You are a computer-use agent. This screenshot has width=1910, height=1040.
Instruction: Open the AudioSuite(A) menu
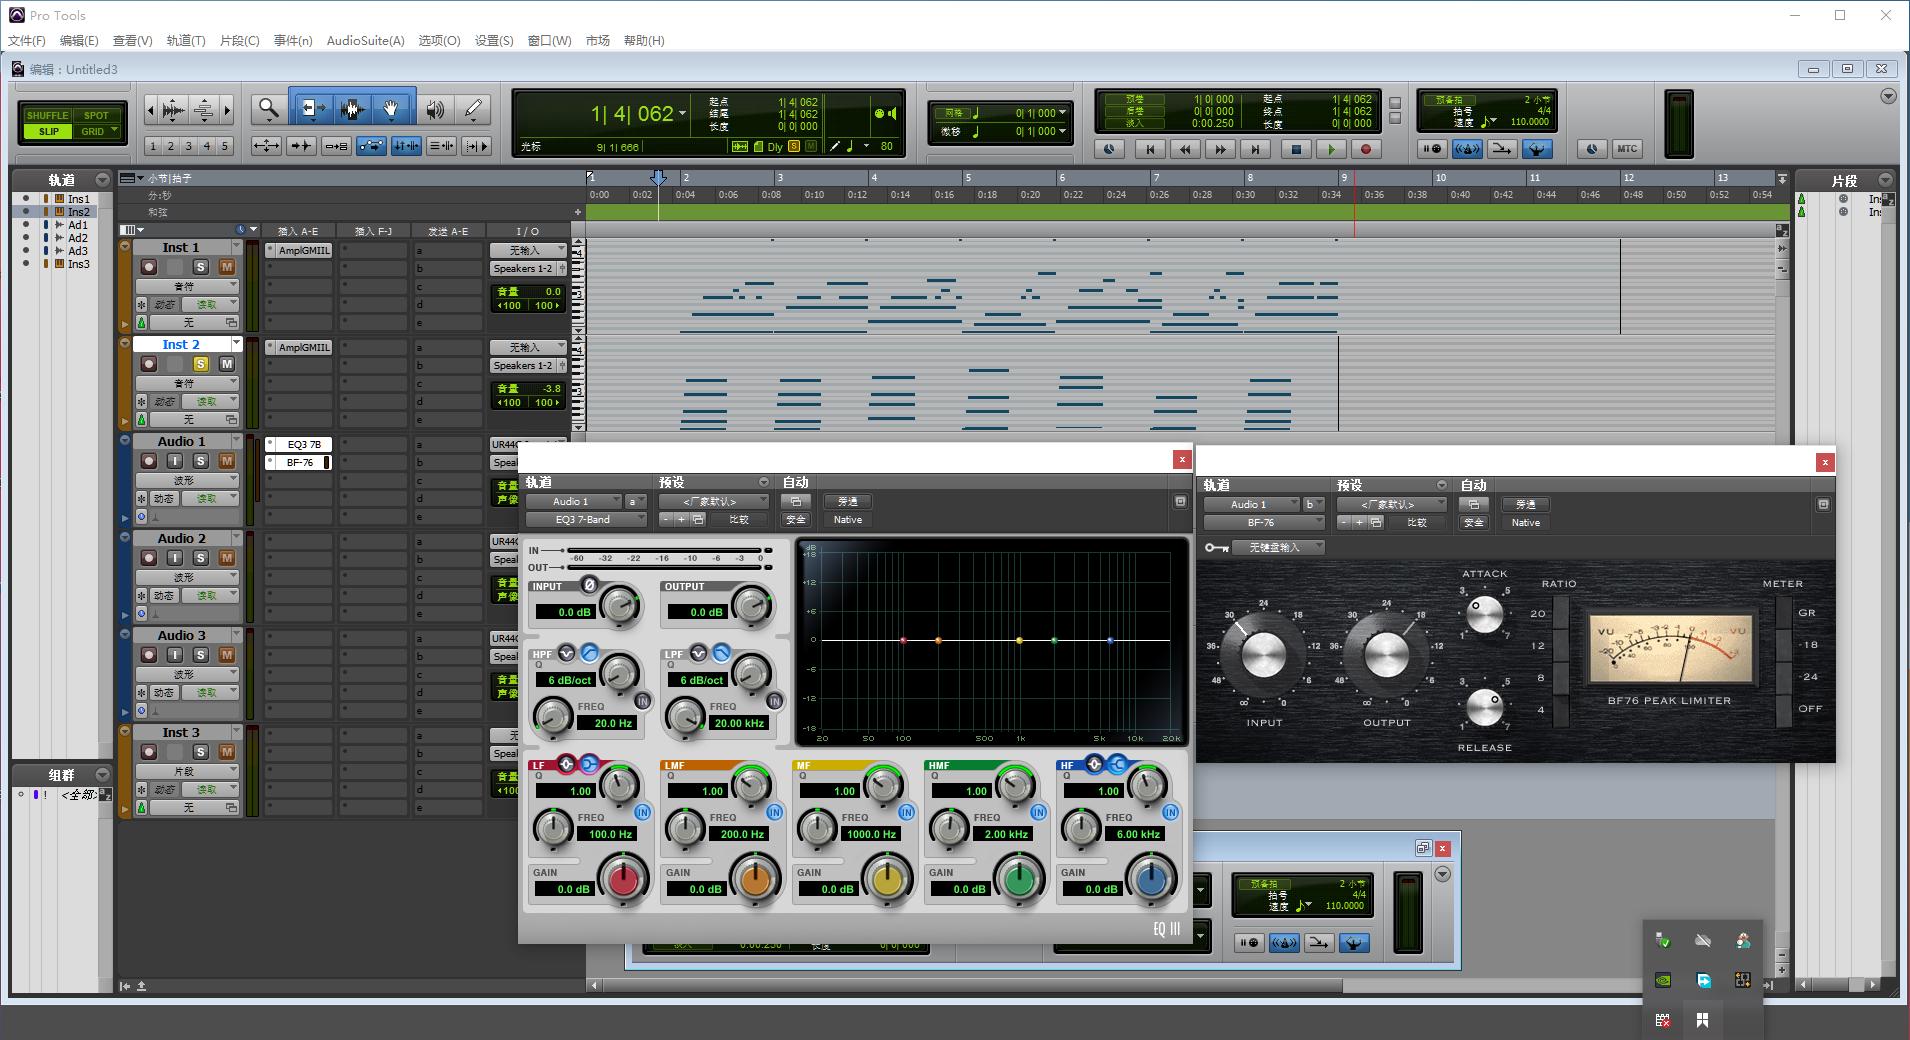click(x=366, y=41)
